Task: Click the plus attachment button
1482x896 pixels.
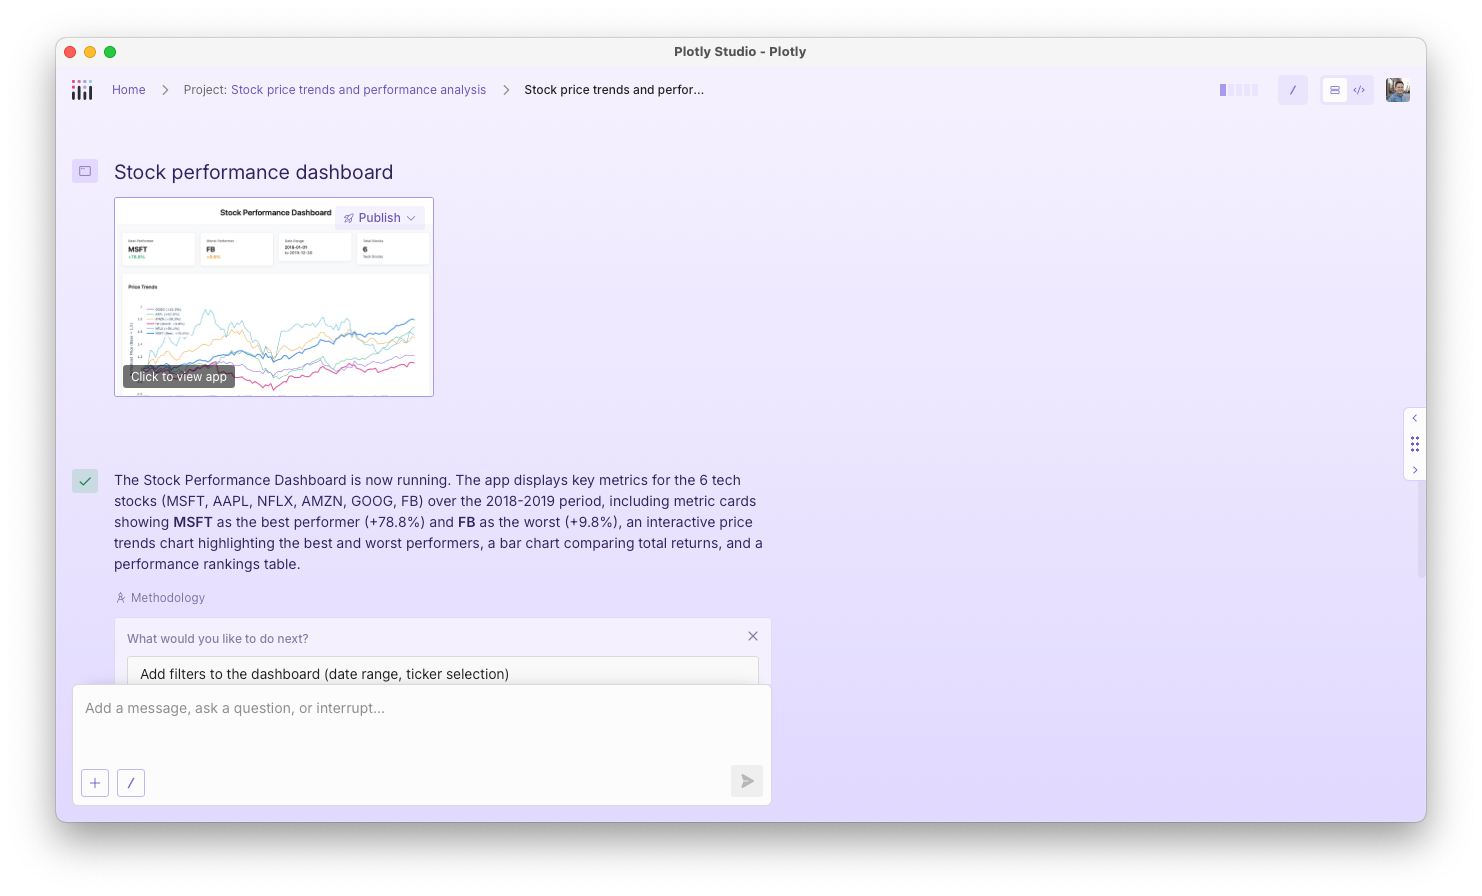Action: (95, 783)
